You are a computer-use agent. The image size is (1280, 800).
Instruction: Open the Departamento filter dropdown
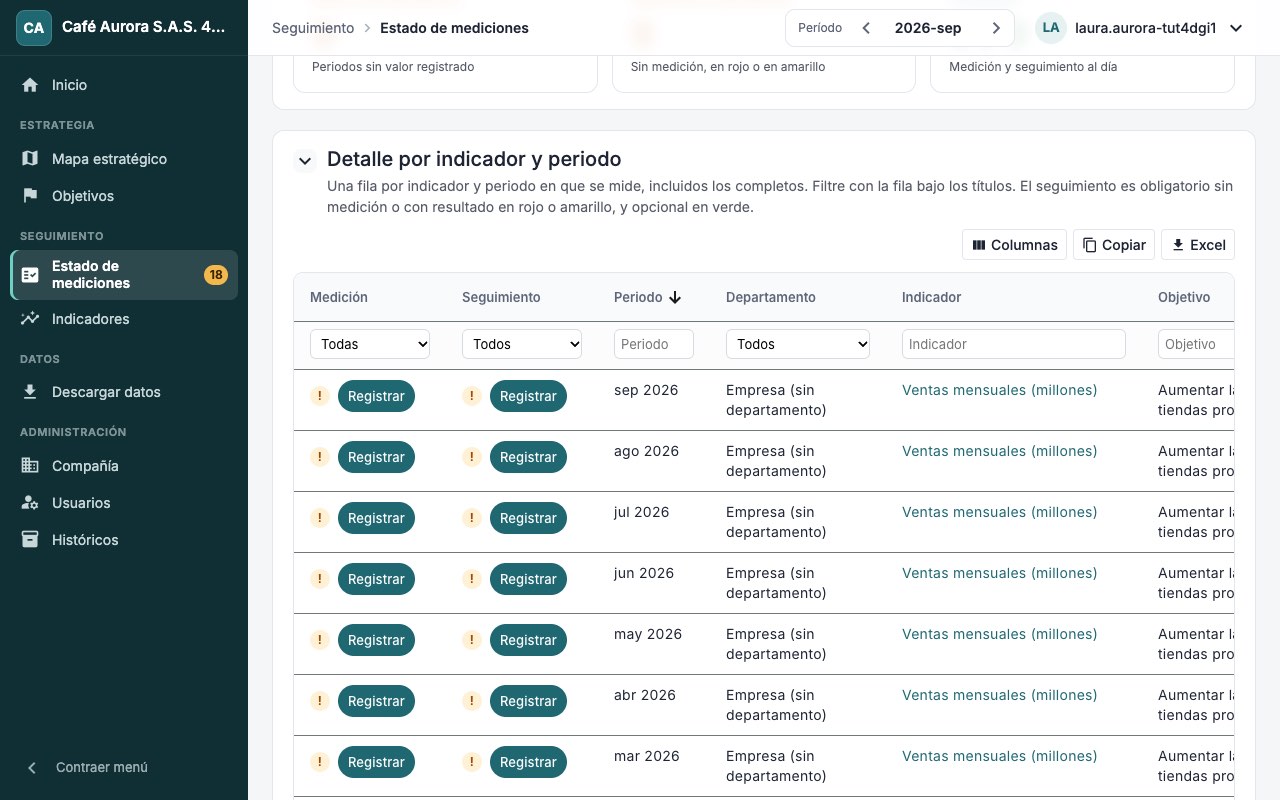tap(798, 344)
